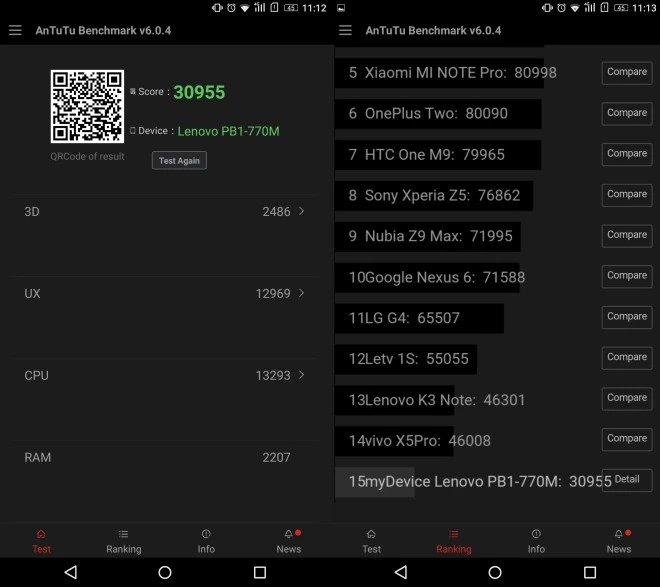
Task: Open hamburger menu in right AnTuTu screen
Action: pyautogui.click(x=345, y=30)
